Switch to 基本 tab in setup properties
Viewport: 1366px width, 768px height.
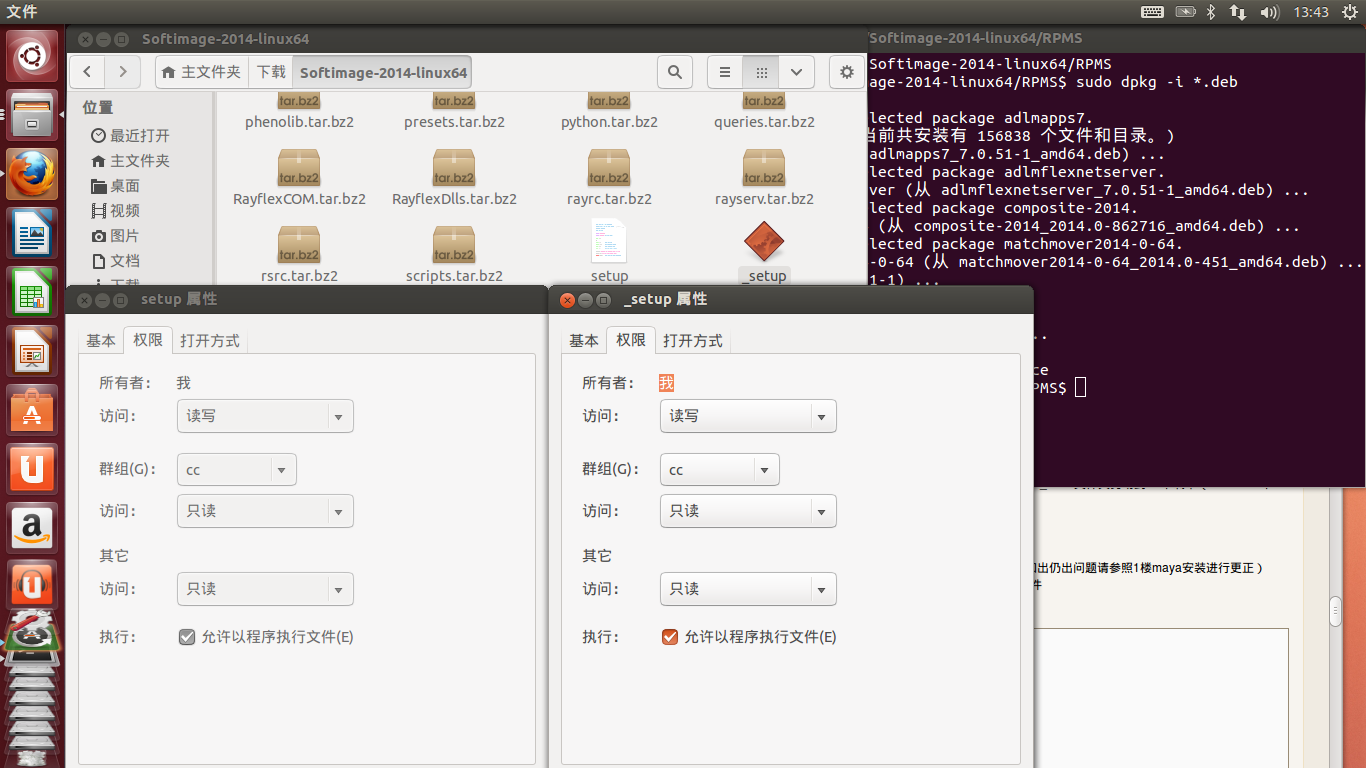click(101, 340)
